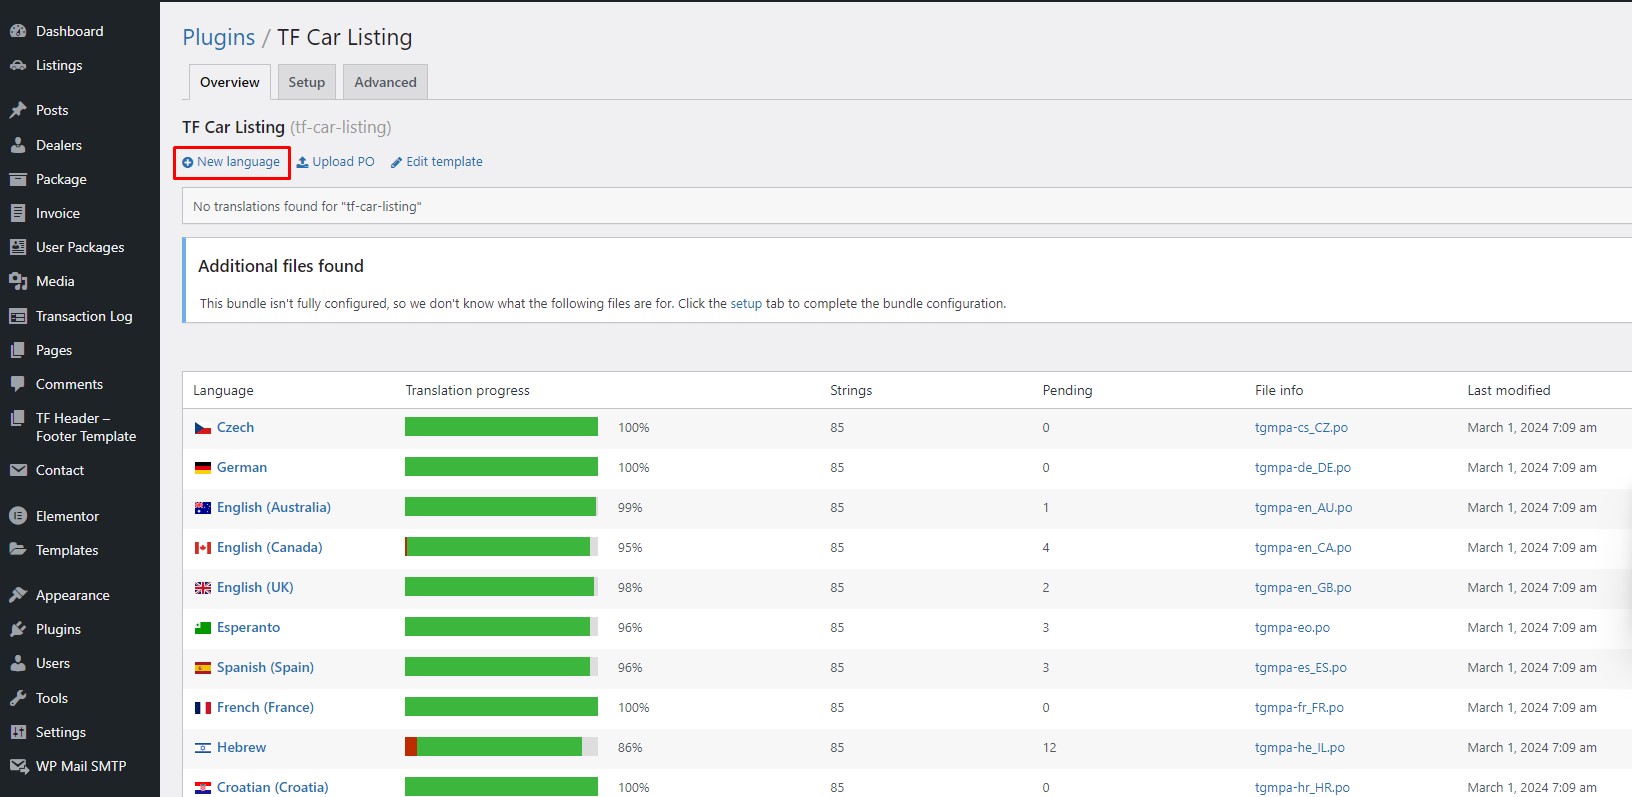The image size is (1632, 797).
Task: Open the English (Australia) translation
Action: coord(274,507)
